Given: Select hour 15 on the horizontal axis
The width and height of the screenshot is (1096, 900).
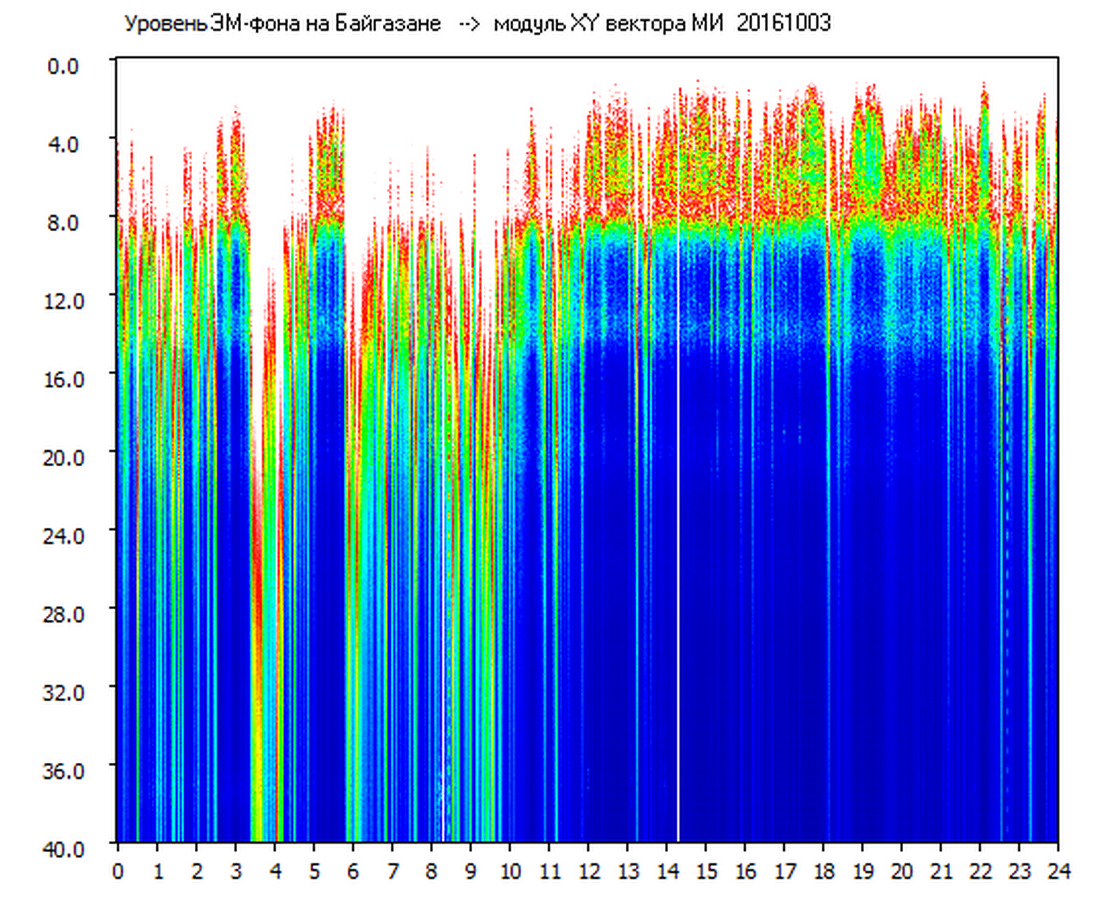Looking at the screenshot, I should [706, 871].
